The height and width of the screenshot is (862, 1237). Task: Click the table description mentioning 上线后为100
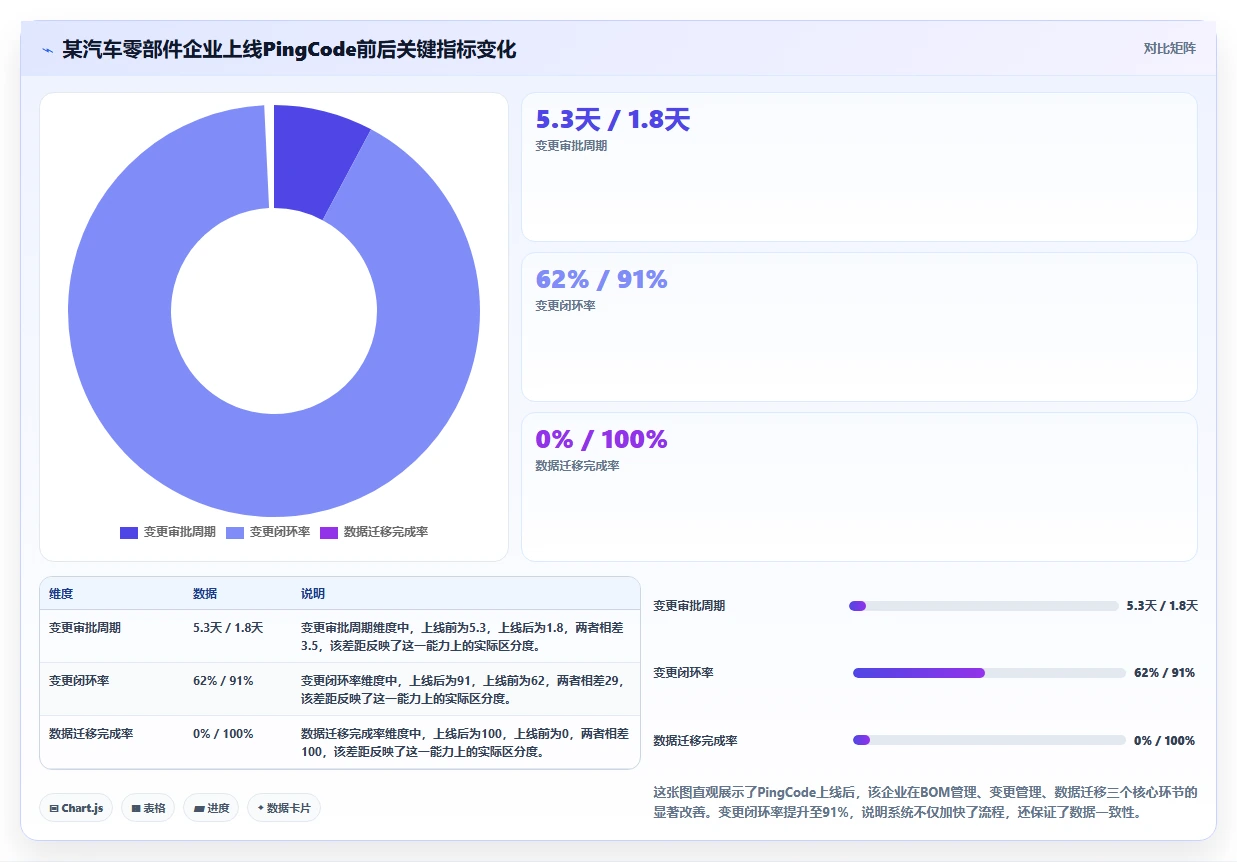pos(465,742)
